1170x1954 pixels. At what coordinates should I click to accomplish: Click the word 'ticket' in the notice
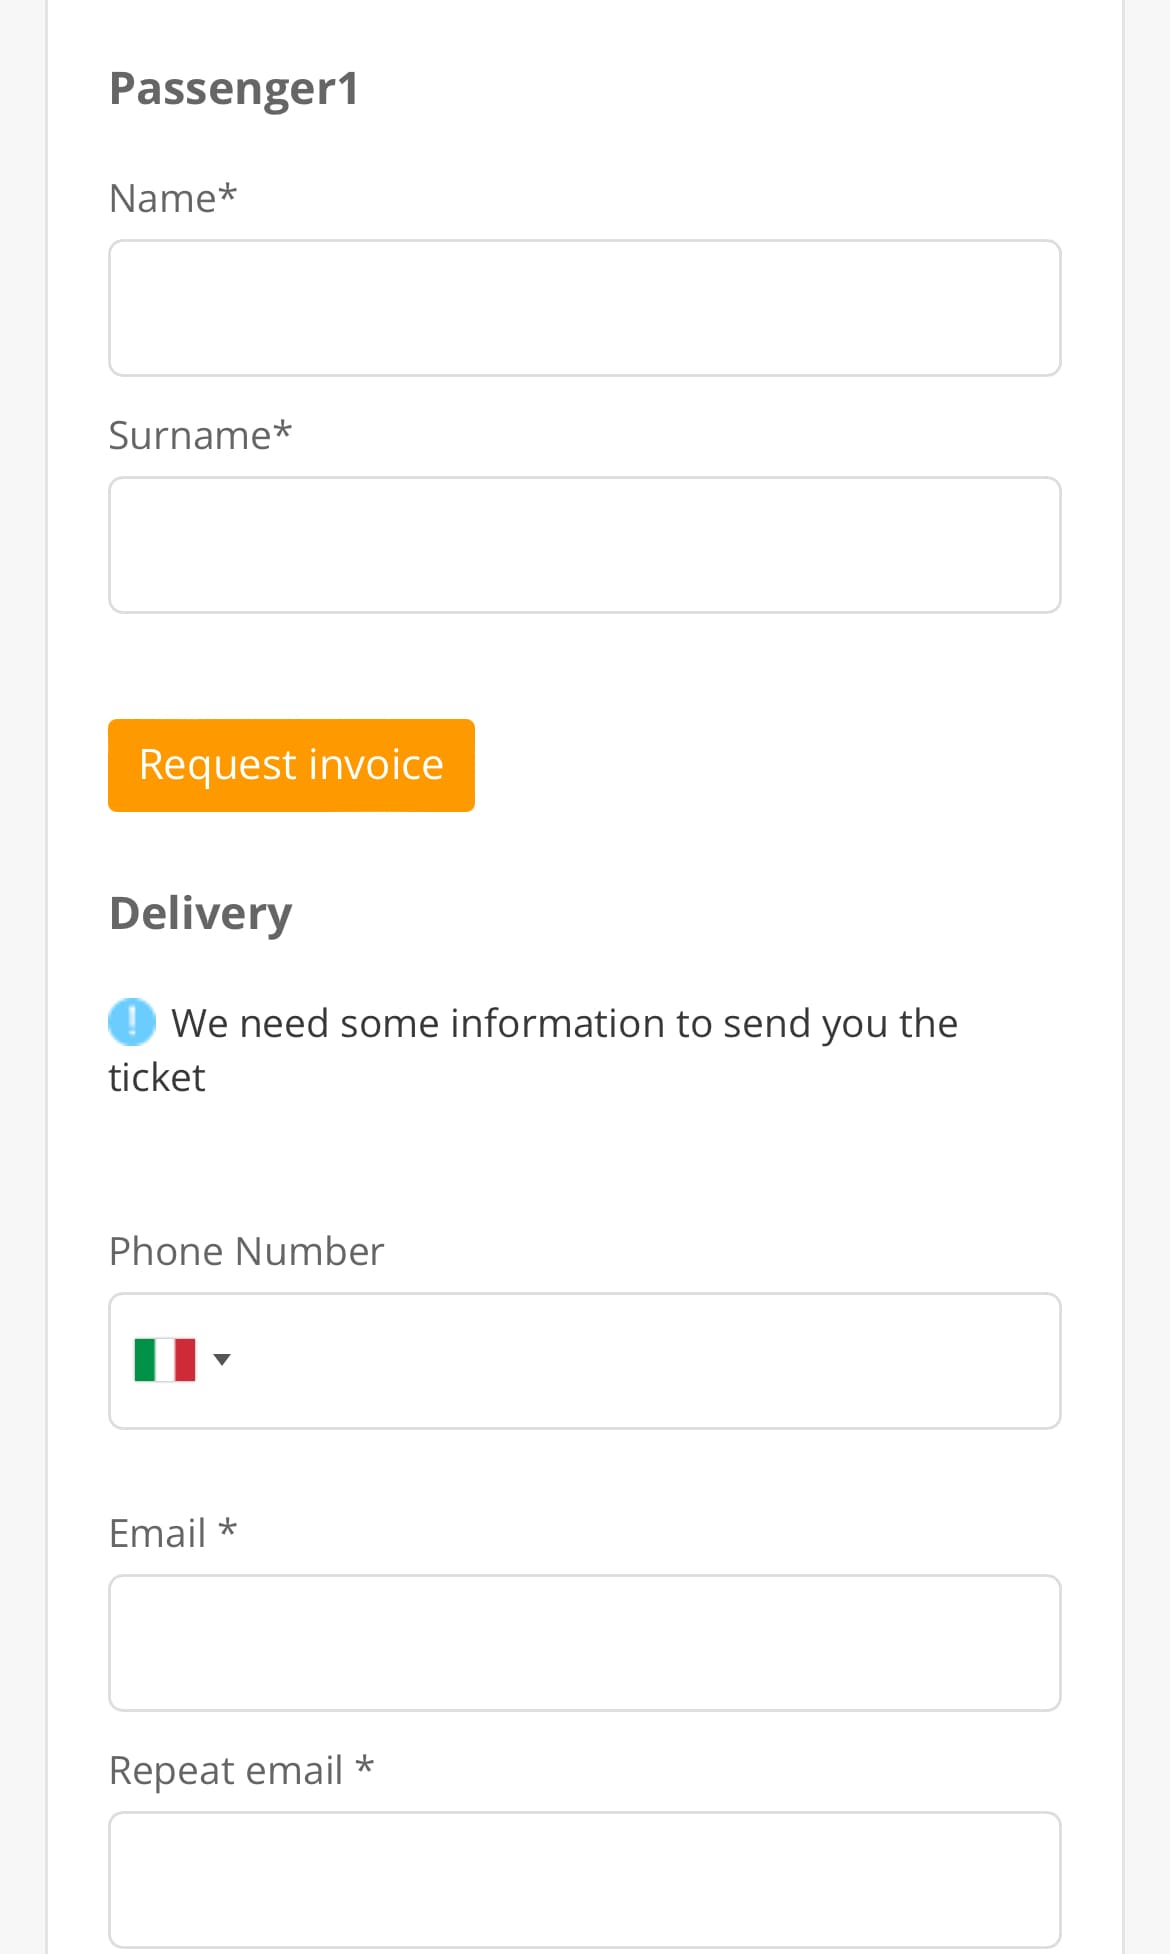[x=157, y=1077]
